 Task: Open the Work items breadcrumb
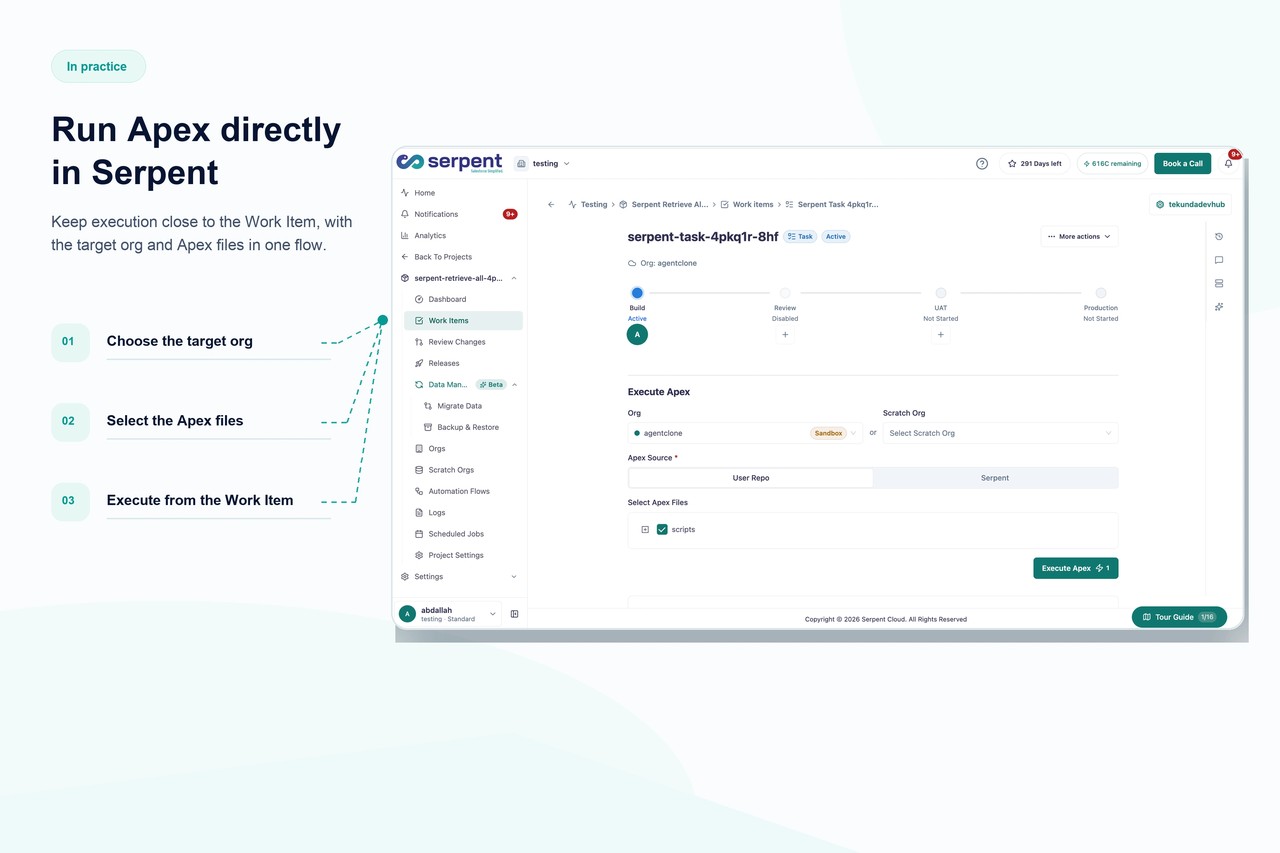click(747, 204)
